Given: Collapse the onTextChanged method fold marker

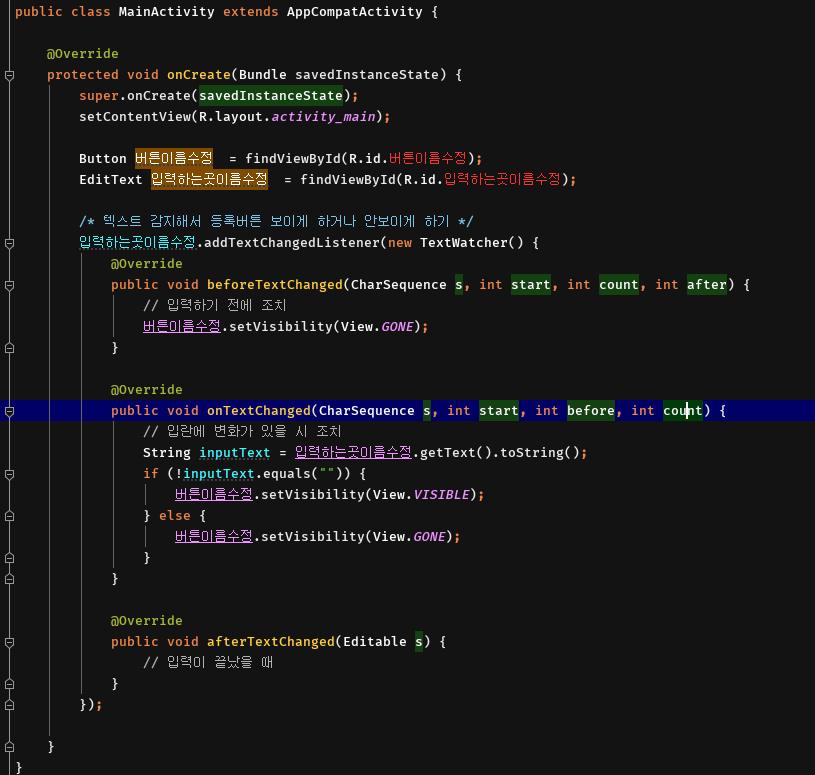Looking at the screenshot, I should pos(9,411).
